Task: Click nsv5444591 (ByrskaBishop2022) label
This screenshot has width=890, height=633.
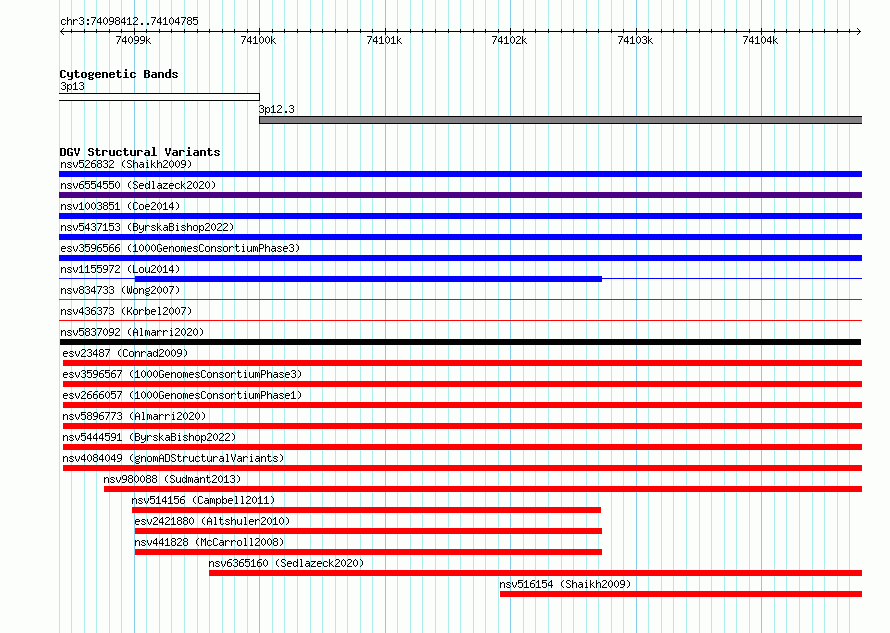Action: coord(149,437)
